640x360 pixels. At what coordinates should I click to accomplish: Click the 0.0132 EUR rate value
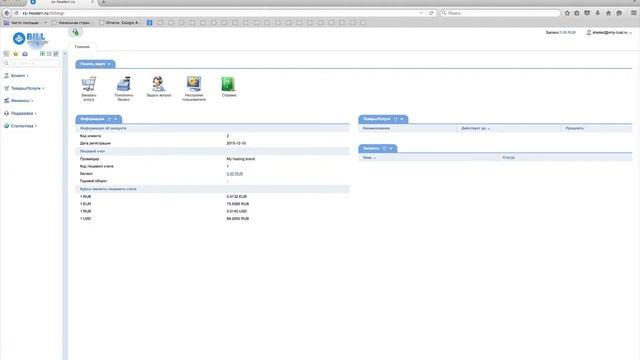[x=237, y=196]
